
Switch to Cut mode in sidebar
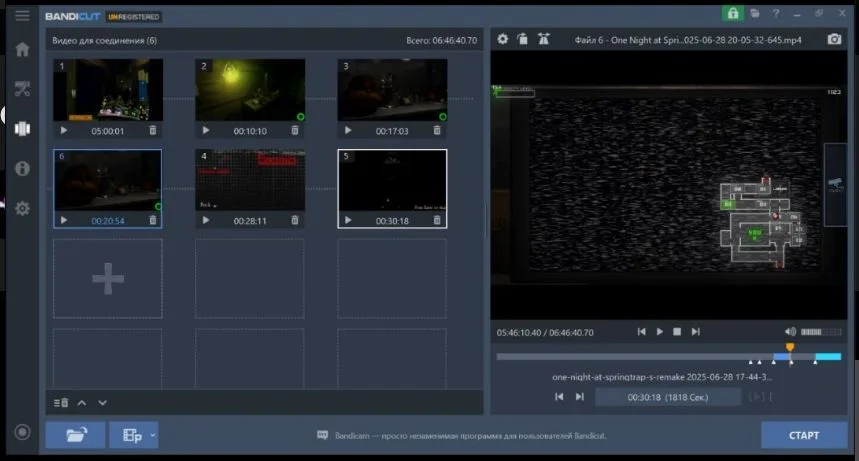pyautogui.click(x=22, y=89)
